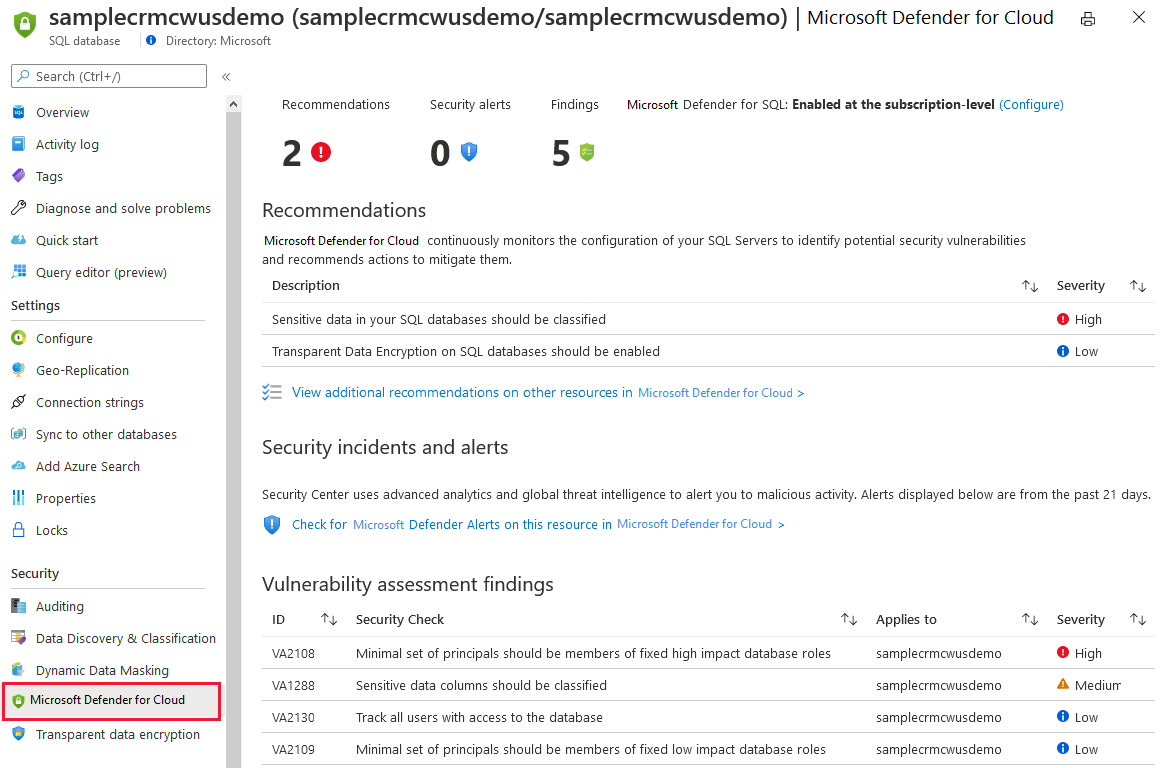Click into the Search box
Viewport: 1162px width, 768px height.
108,75
